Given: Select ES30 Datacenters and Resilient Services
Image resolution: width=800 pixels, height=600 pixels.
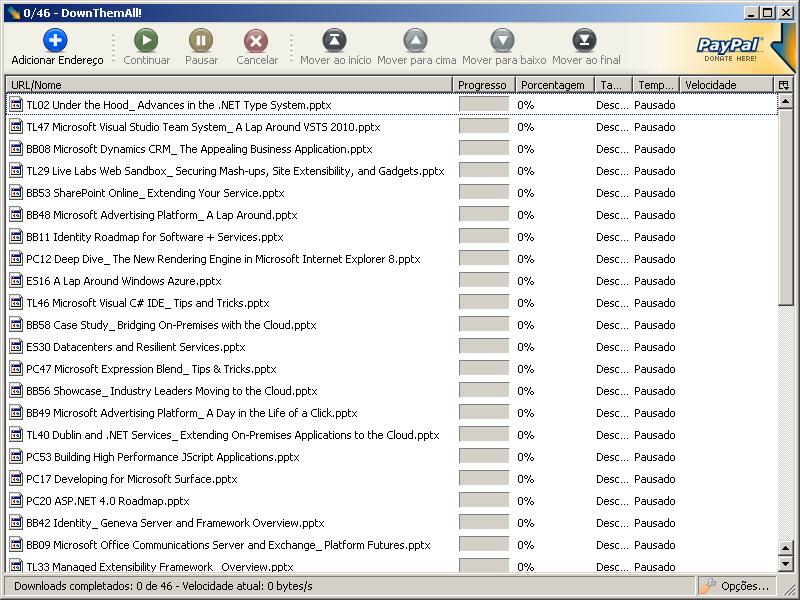Looking at the screenshot, I should click(392, 347).
